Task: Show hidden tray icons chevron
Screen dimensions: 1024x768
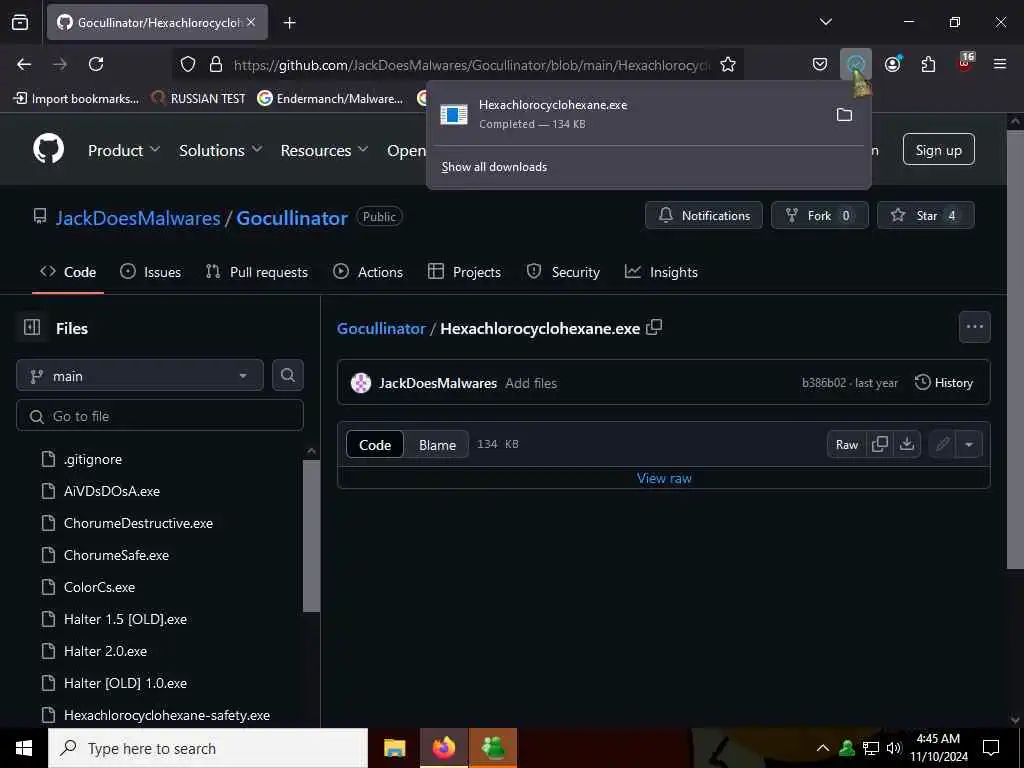Action: (x=823, y=748)
